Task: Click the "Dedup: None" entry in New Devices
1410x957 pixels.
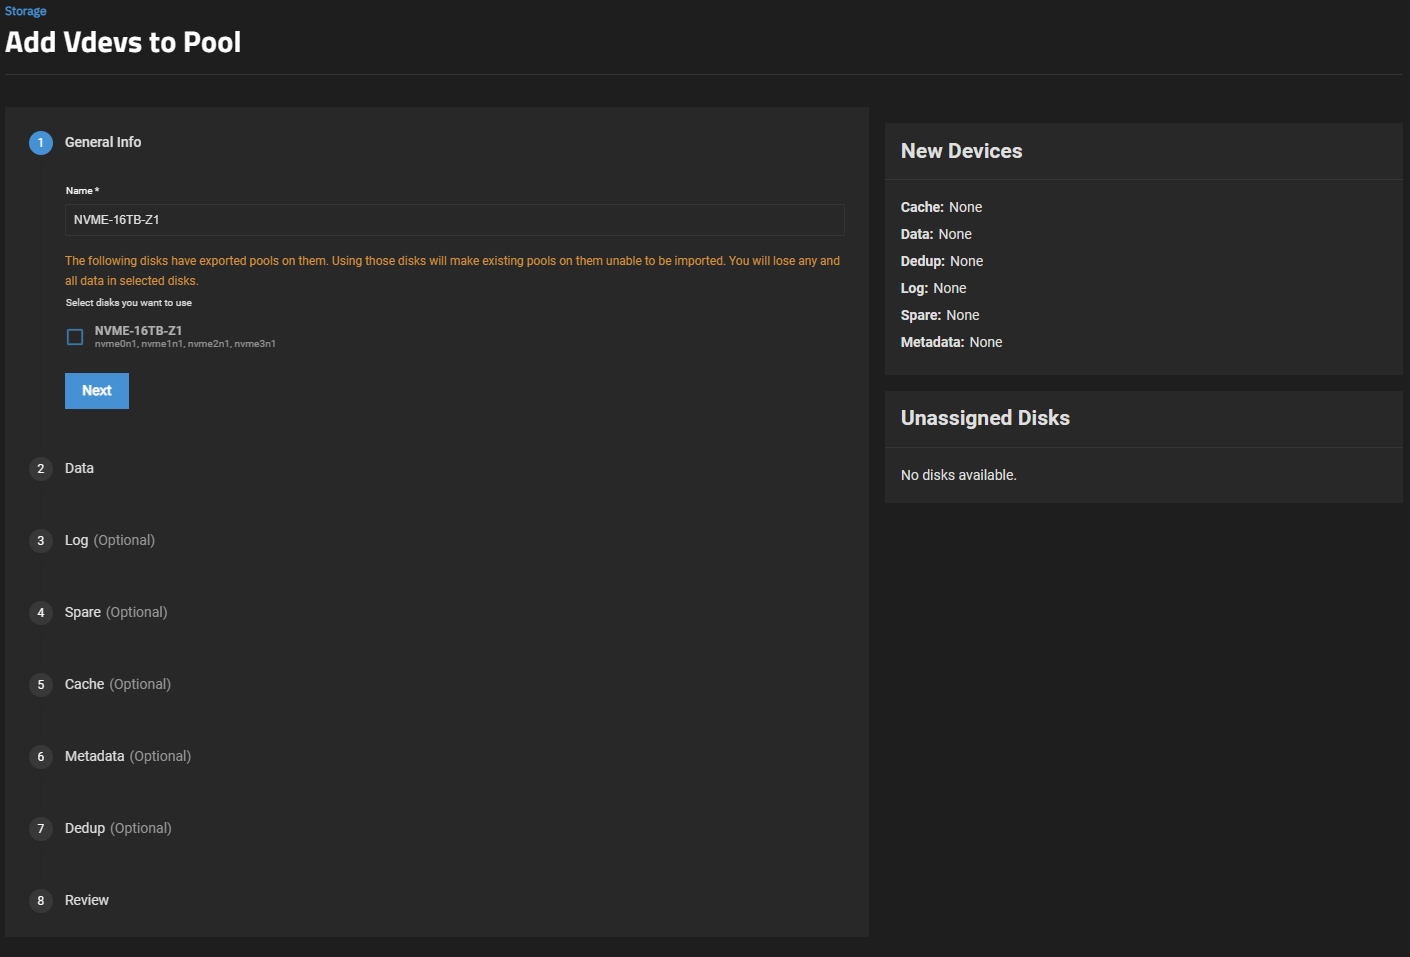Action: [942, 261]
